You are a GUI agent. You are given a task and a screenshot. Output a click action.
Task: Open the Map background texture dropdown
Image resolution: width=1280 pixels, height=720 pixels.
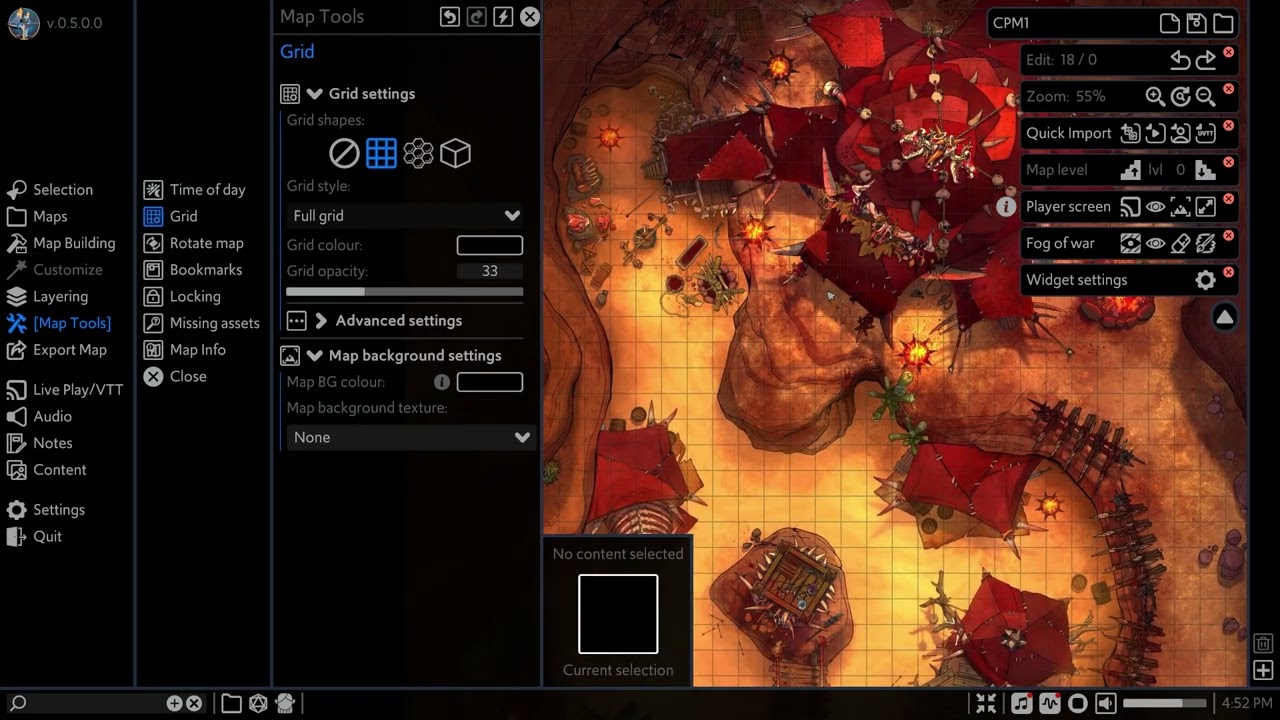tap(411, 437)
